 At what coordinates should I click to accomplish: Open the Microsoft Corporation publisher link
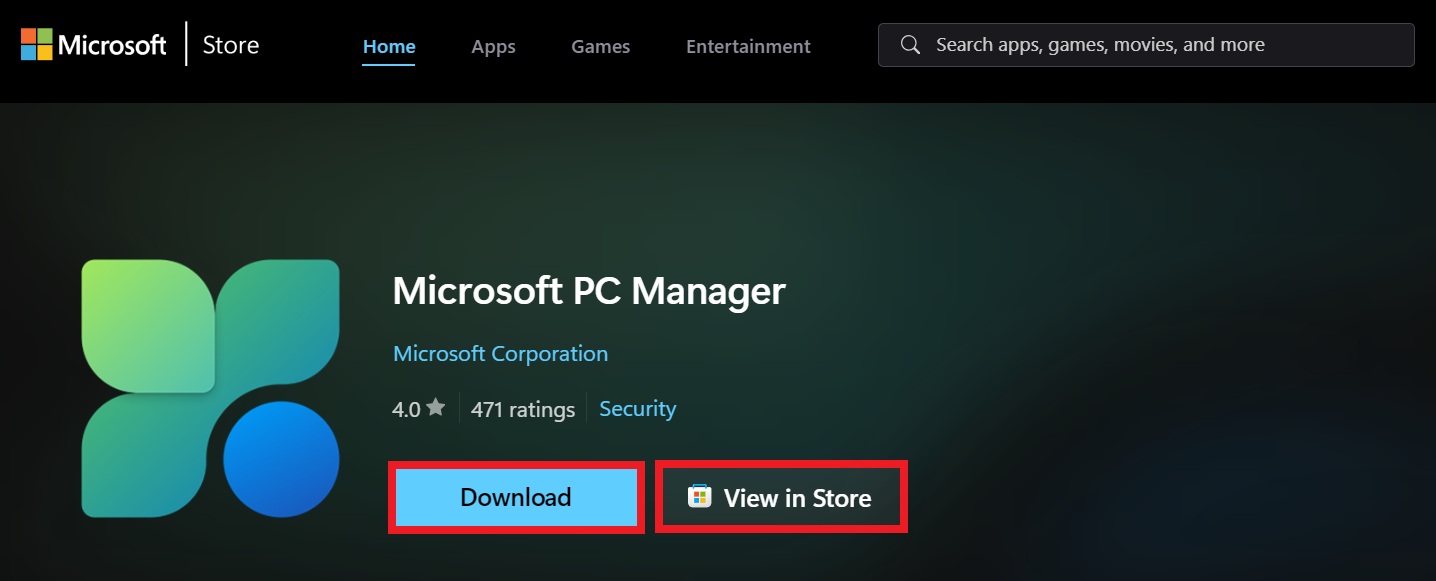point(500,353)
